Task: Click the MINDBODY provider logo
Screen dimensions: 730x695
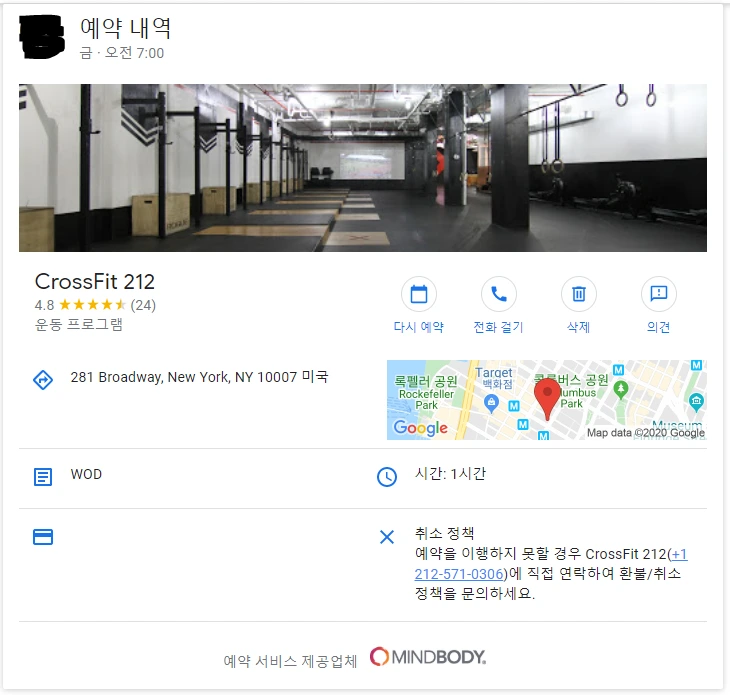Action: pos(428,657)
